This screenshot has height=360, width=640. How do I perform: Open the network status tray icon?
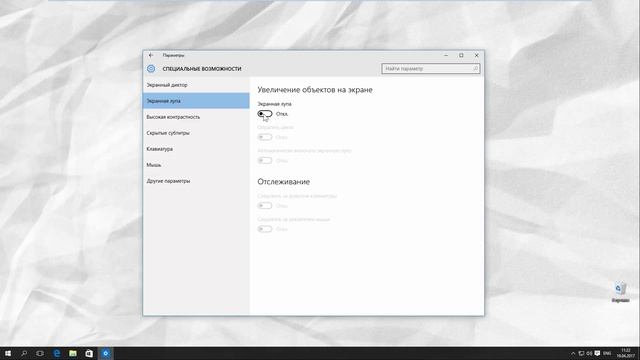(581, 353)
